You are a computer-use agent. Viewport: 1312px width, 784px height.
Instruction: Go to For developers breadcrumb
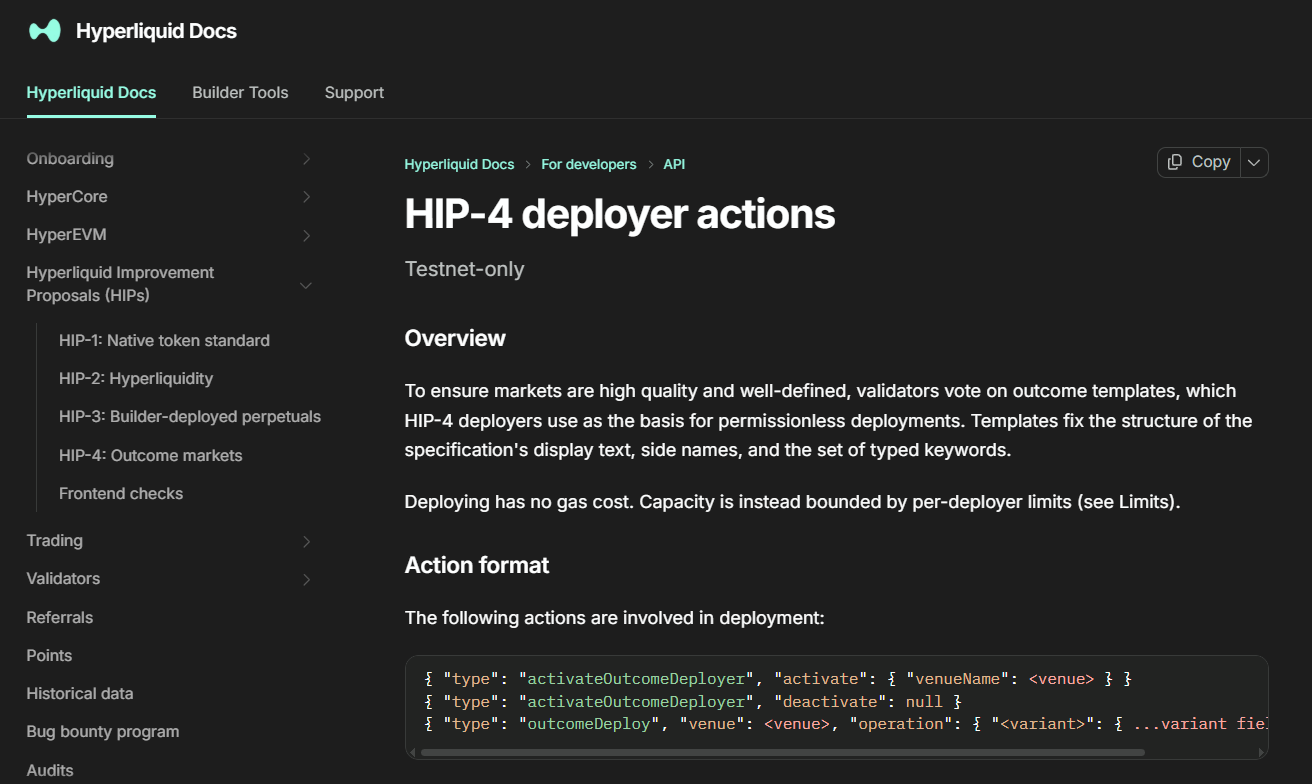coord(589,164)
